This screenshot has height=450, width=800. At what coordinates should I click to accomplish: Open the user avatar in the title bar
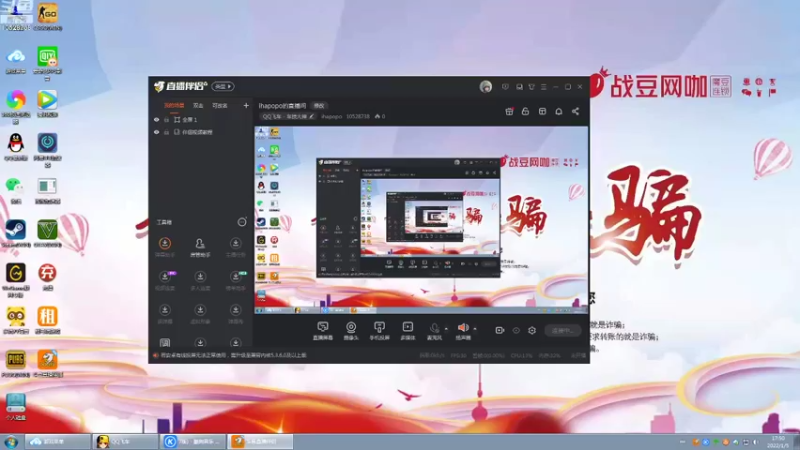pos(486,87)
